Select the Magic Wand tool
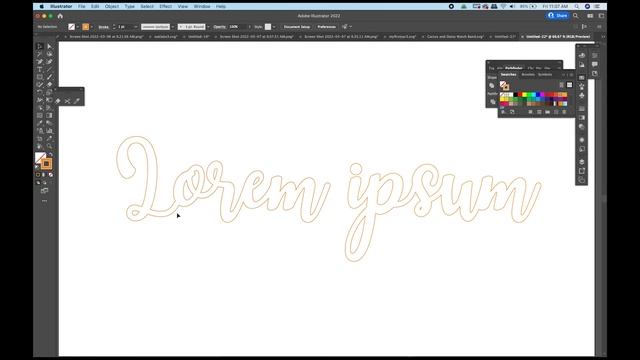Image resolution: width=640 pixels, height=360 pixels. [x=40, y=54]
